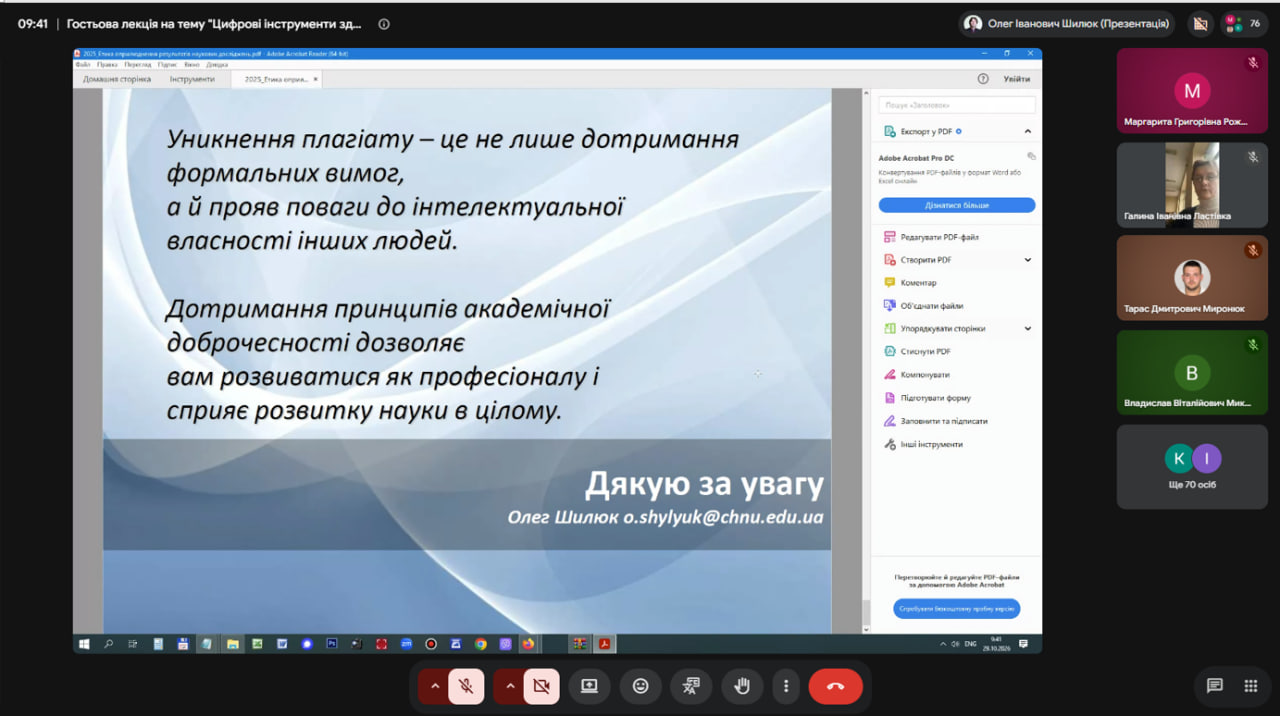Select presenter chip Олег Іванович Шилюк
The width and height of the screenshot is (1280, 716).
pos(1067,23)
